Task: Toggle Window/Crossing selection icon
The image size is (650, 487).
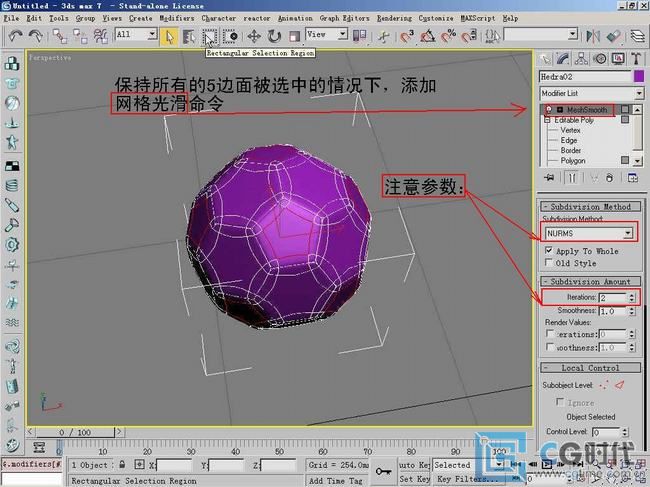Action: pyautogui.click(x=230, y=36)
